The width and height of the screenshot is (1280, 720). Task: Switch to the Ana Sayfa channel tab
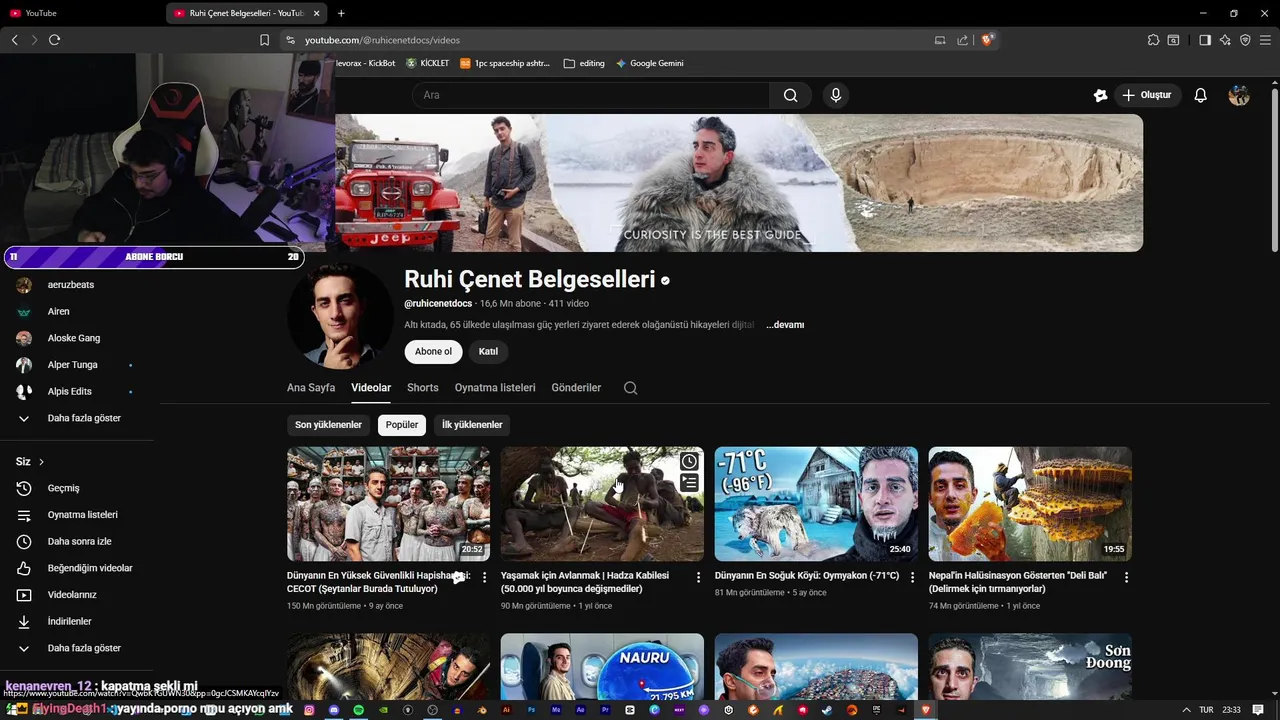click(311, 388)
